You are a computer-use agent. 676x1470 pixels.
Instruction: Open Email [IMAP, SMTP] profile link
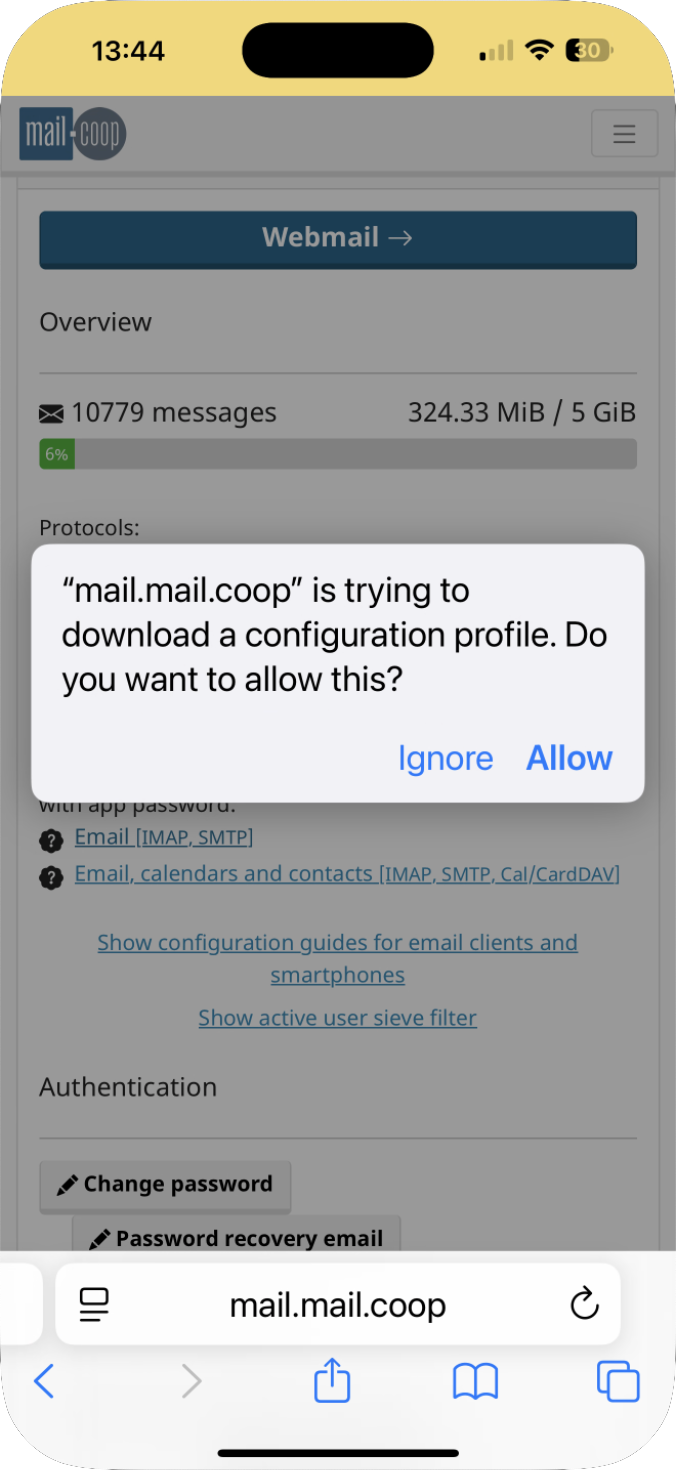tap(164, 837)
